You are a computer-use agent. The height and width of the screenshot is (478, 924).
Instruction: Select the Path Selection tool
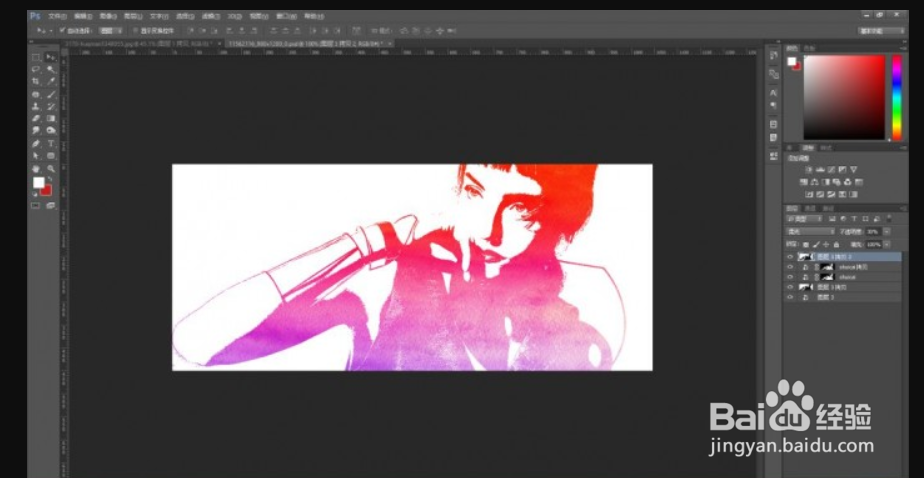coord(36,156)
